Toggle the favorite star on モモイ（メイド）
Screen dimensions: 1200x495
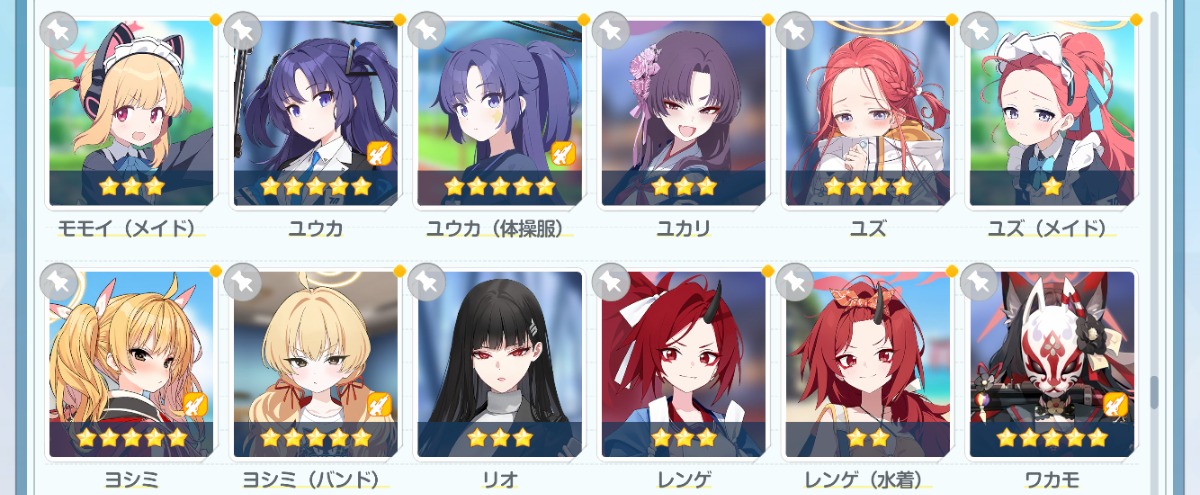tap(59, 30)
